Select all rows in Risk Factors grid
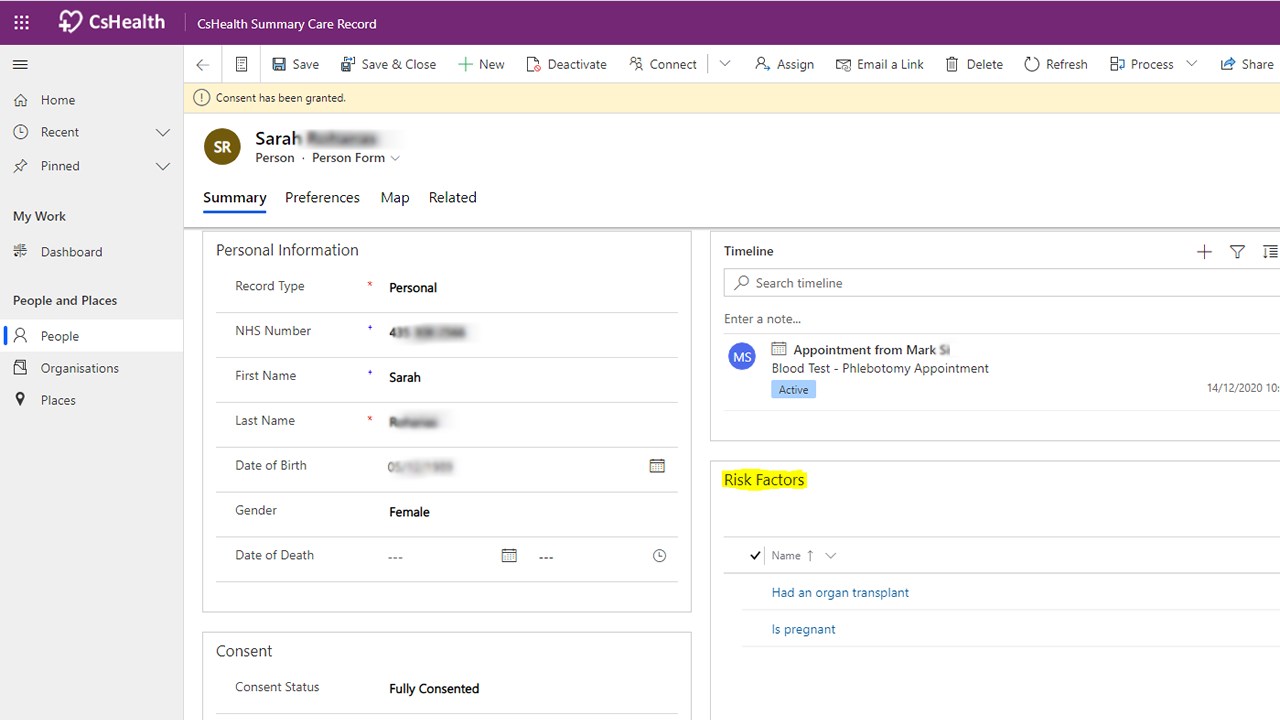1280x720 pixels. tap(756, 556)
